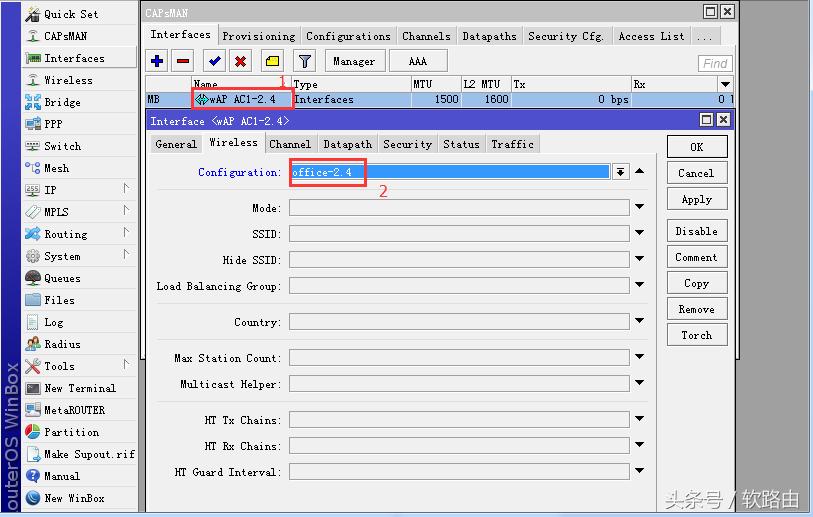This screenshot has width=813, height=517.
Task: Expand the SSID field arrow
Action: (640, 233)
